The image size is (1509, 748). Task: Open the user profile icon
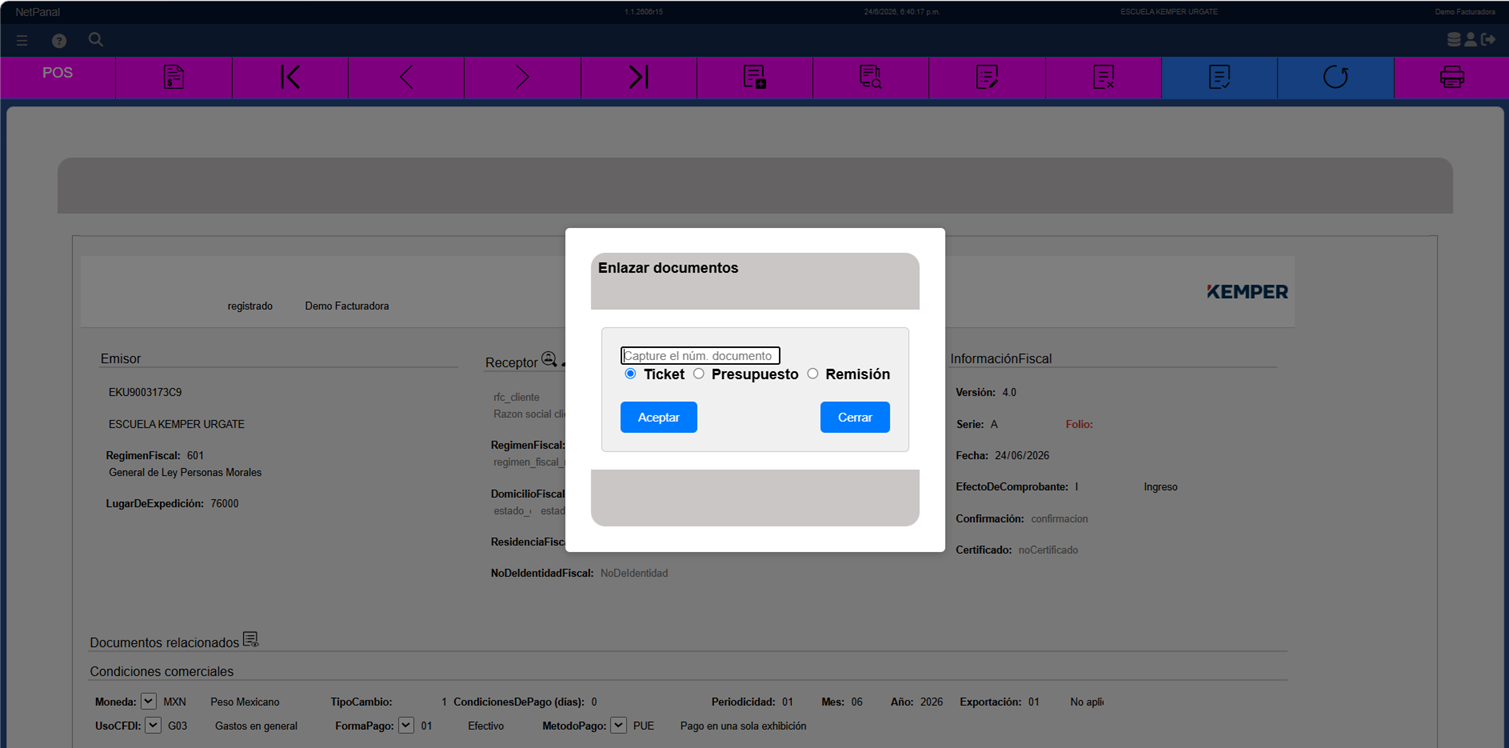point(1470,40)
